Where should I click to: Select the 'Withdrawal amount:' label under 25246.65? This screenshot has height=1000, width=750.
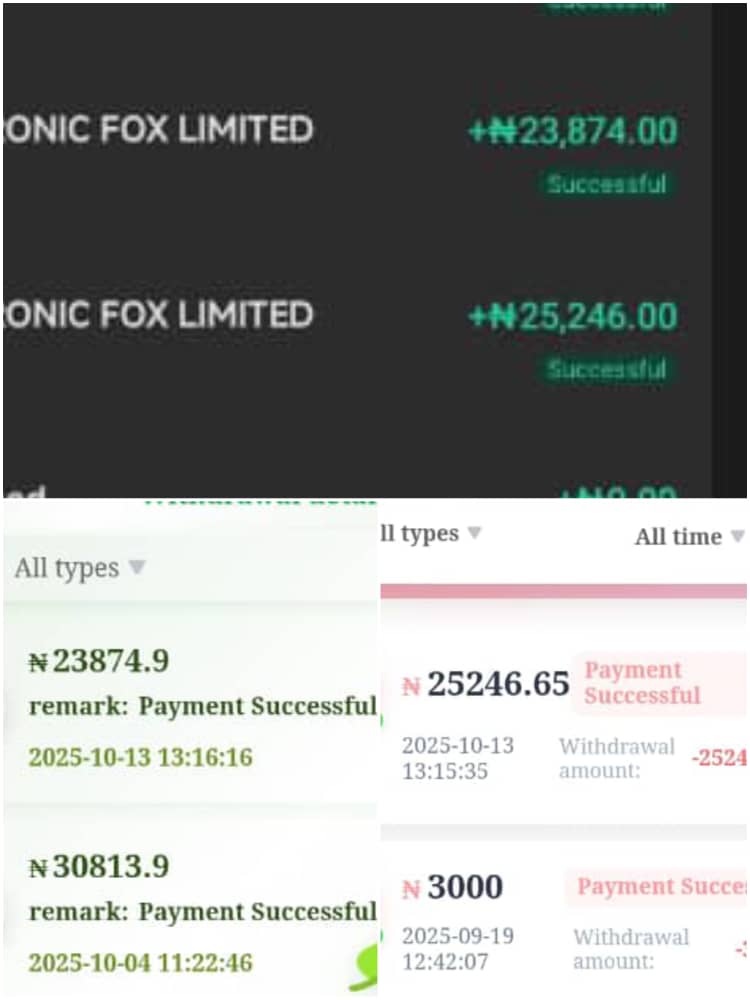[617, 758]
